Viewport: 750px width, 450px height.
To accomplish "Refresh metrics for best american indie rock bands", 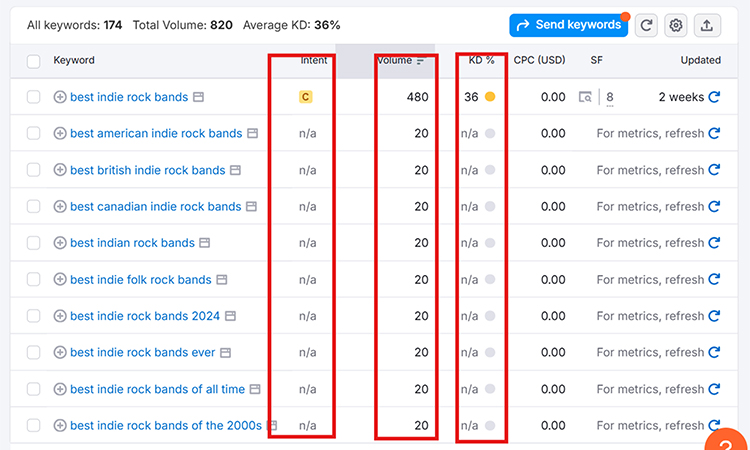I will pyautogui.click(x=714, y=133).
